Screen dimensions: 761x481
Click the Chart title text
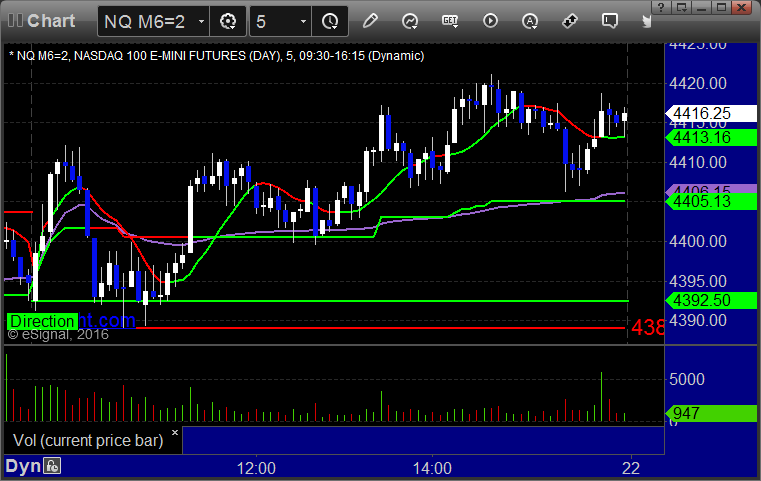[x=51, y=21]
